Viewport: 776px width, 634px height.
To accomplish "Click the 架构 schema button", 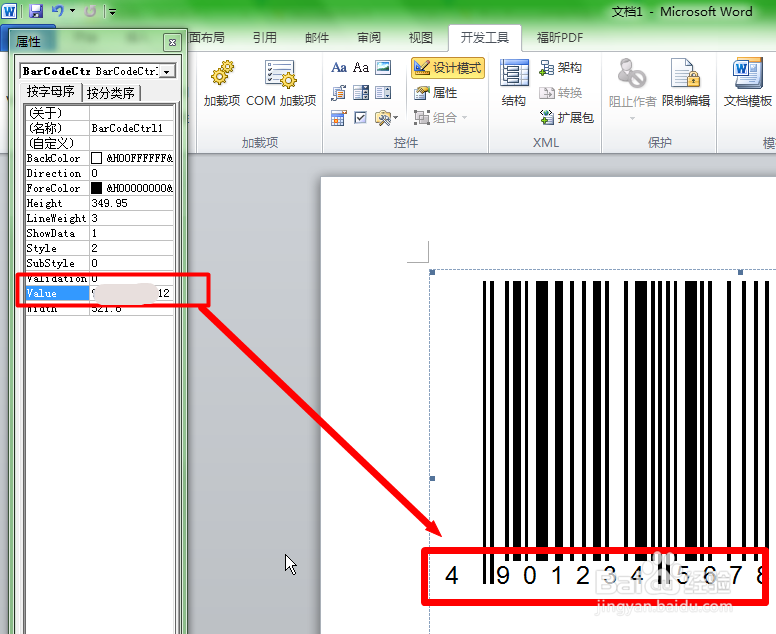I will coord(560,68).
